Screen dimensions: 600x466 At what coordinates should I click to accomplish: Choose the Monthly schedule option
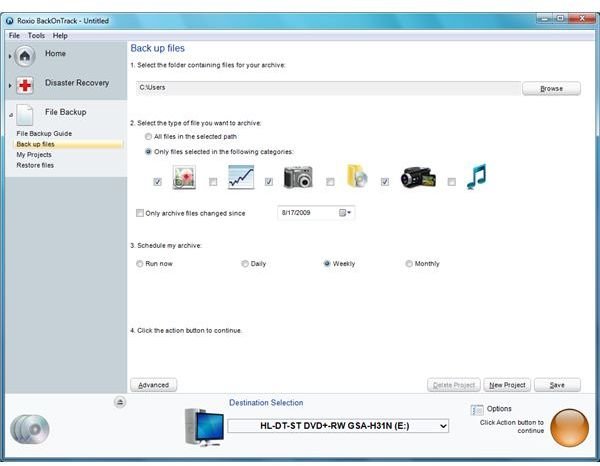(x=409, y=264)
